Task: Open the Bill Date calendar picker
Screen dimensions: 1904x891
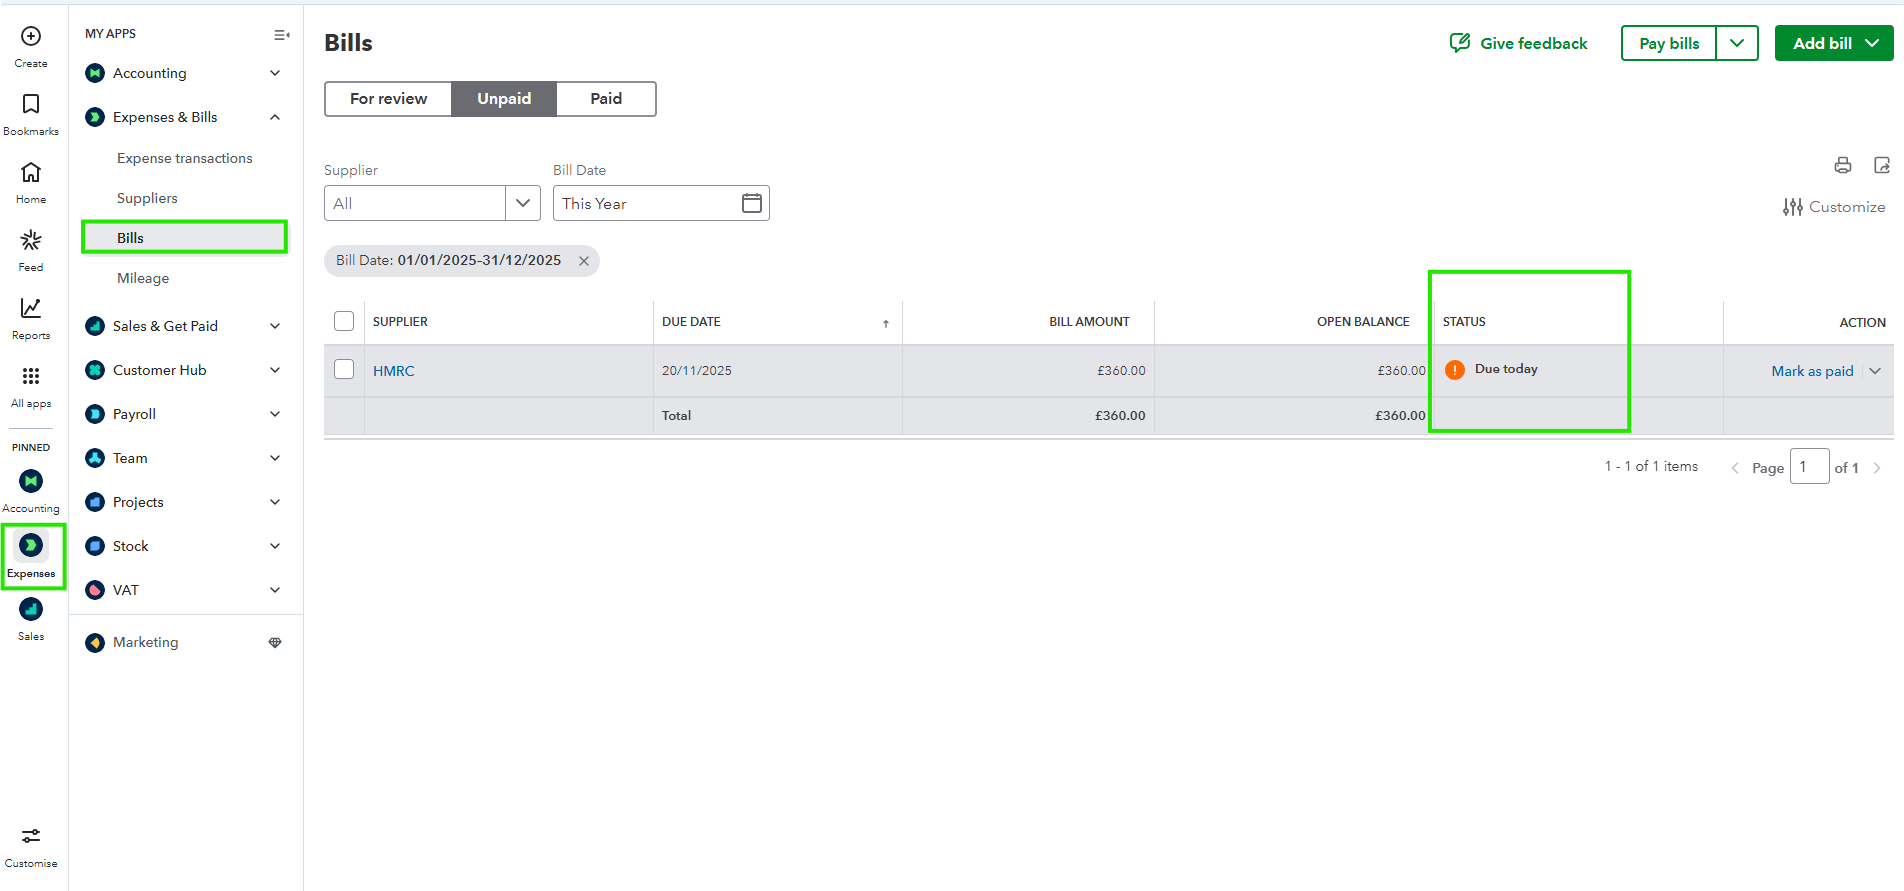Action: coord(752,203)
